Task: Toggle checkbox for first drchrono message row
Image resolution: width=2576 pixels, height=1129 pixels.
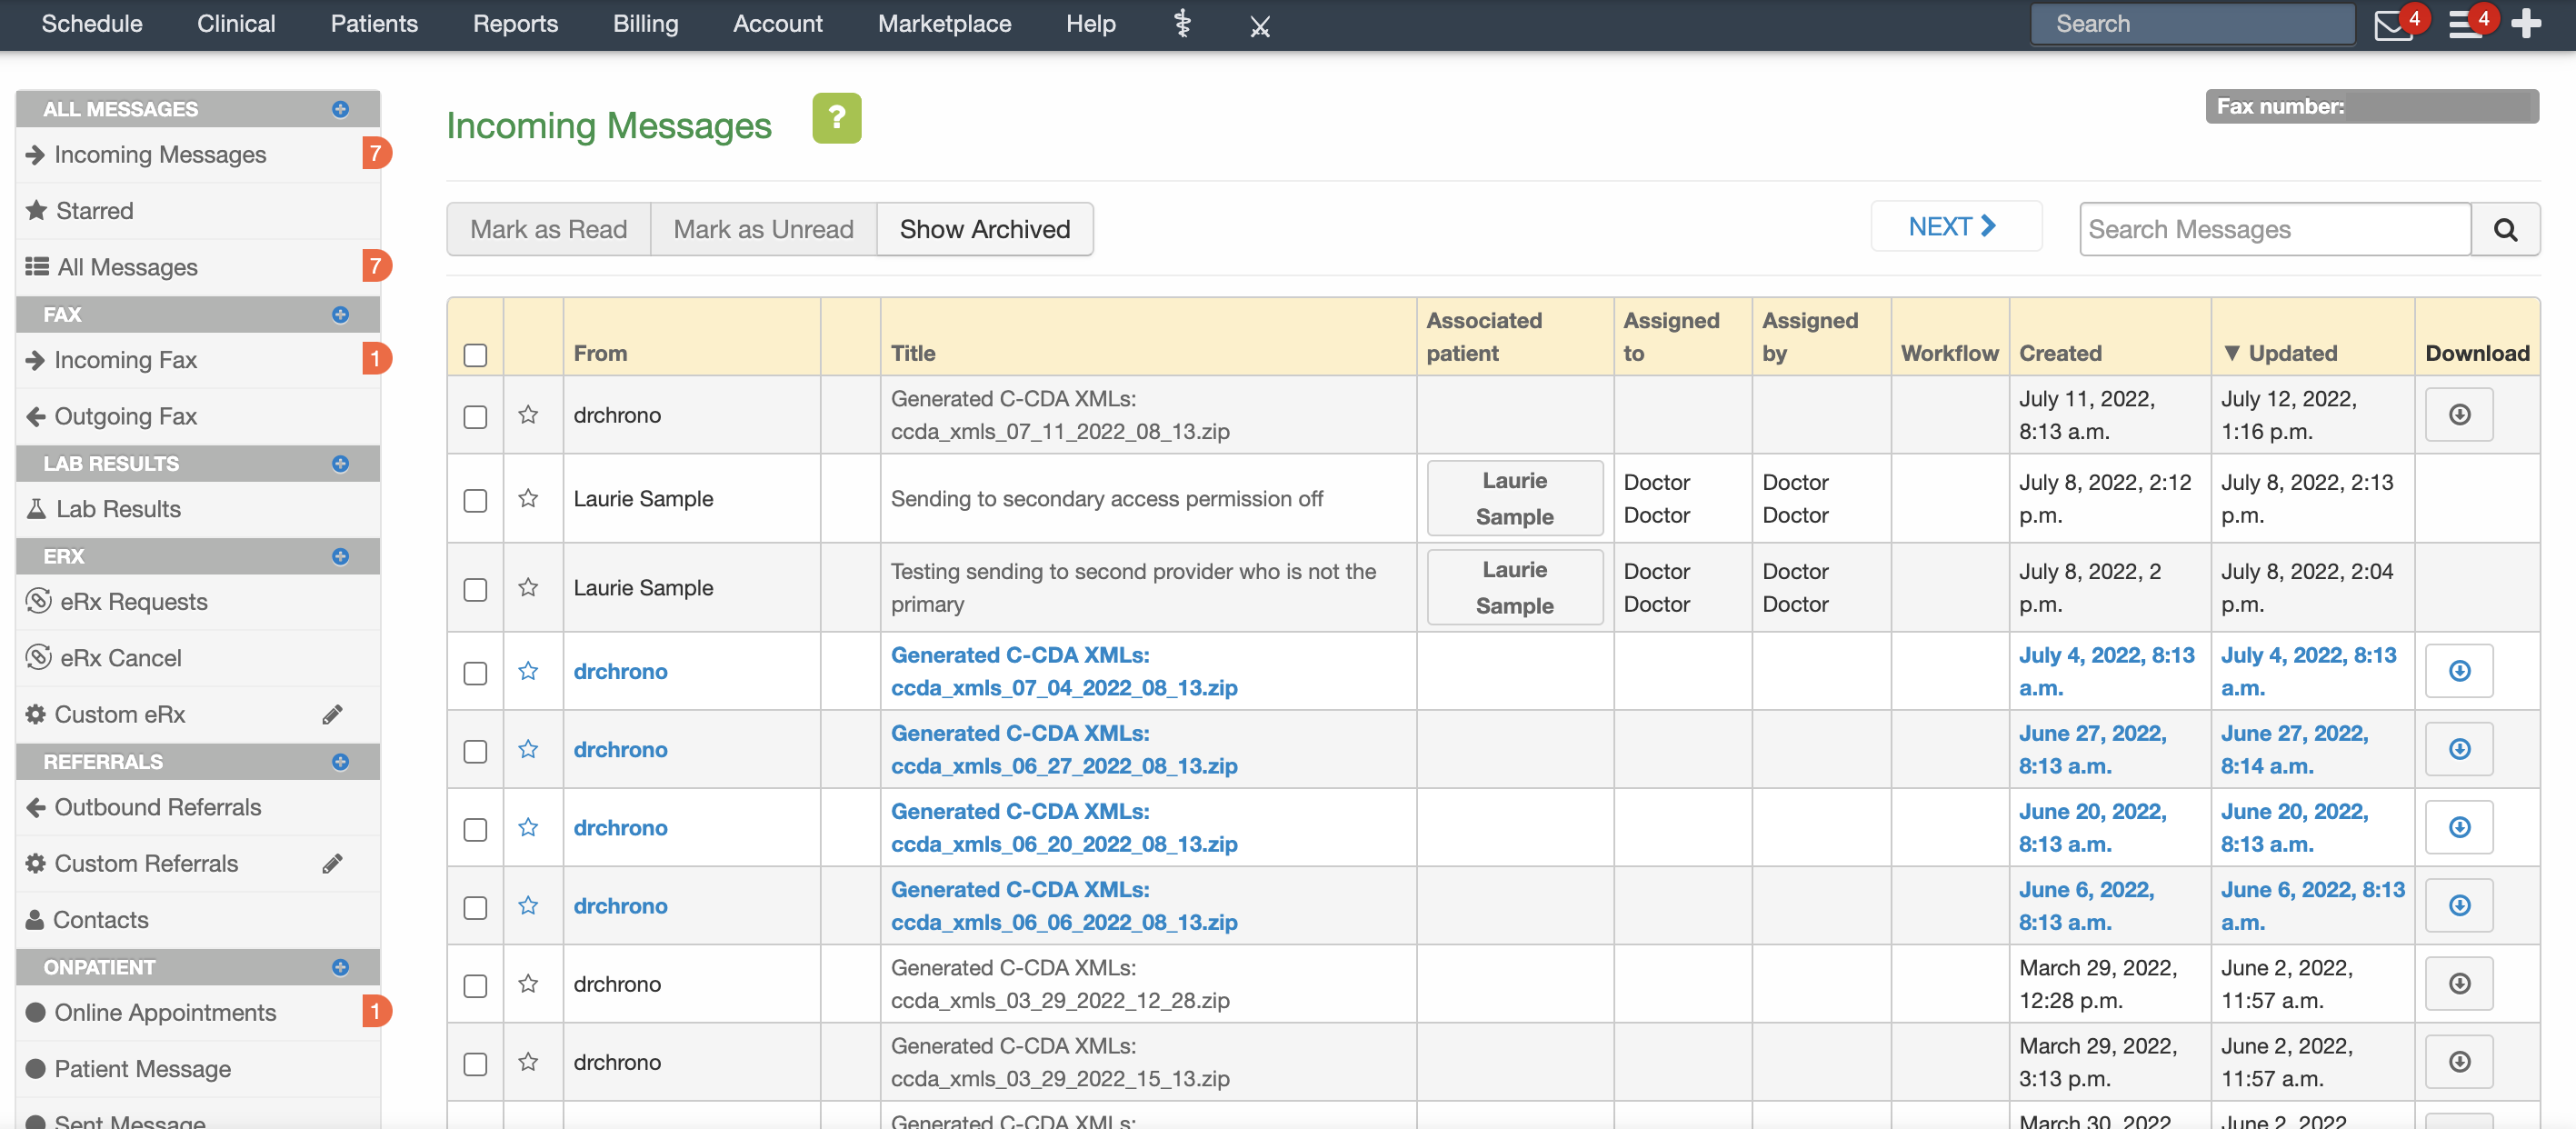Action: click(x=474, y=415)
